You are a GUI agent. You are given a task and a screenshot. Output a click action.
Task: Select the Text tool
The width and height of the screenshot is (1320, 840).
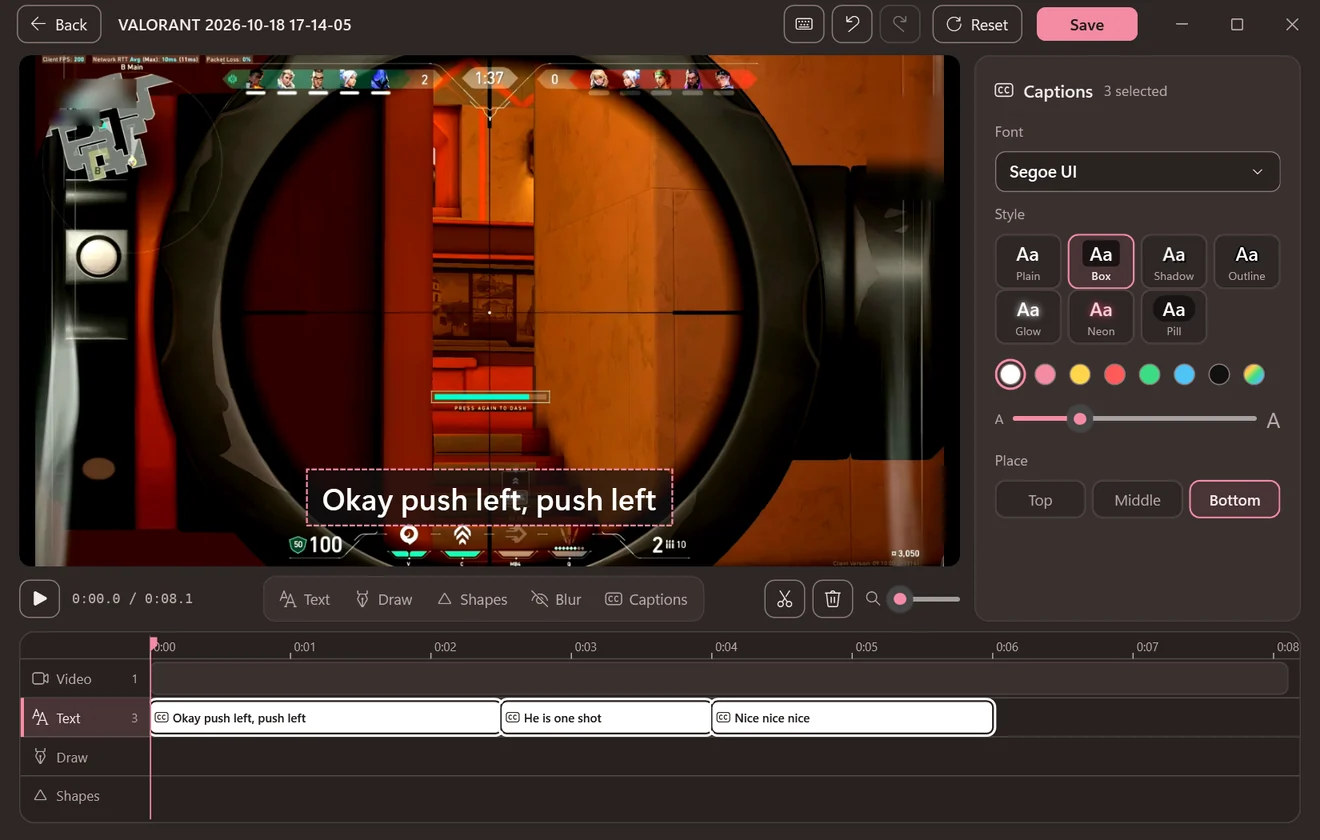pos(305,599)
